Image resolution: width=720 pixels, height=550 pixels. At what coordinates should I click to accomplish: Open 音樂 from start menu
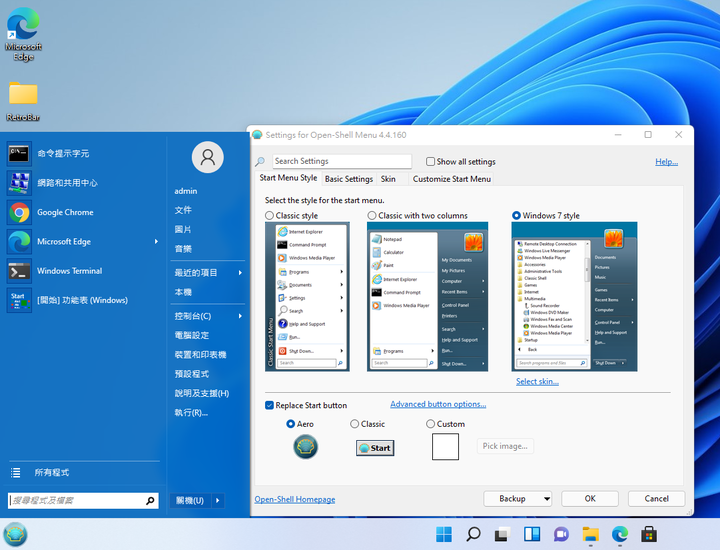(x=183, y=249)
